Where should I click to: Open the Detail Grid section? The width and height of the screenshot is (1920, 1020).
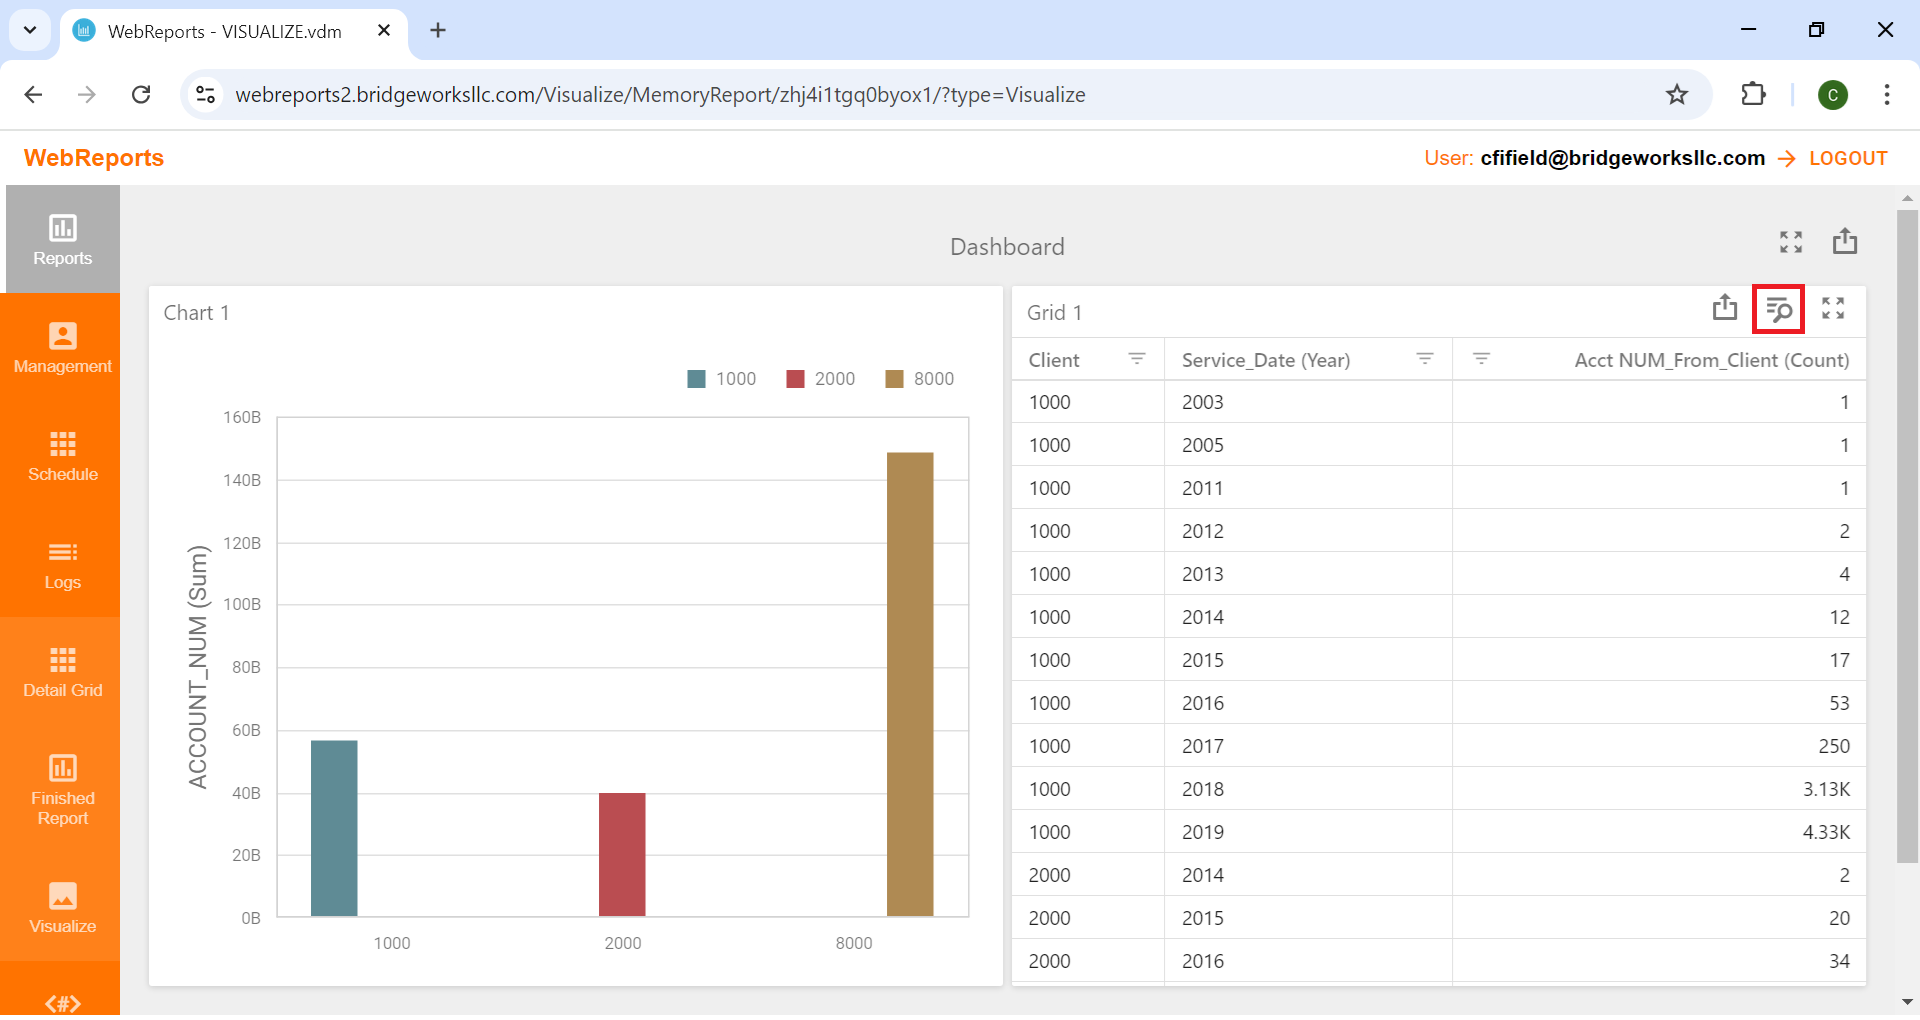click(62, 672)
